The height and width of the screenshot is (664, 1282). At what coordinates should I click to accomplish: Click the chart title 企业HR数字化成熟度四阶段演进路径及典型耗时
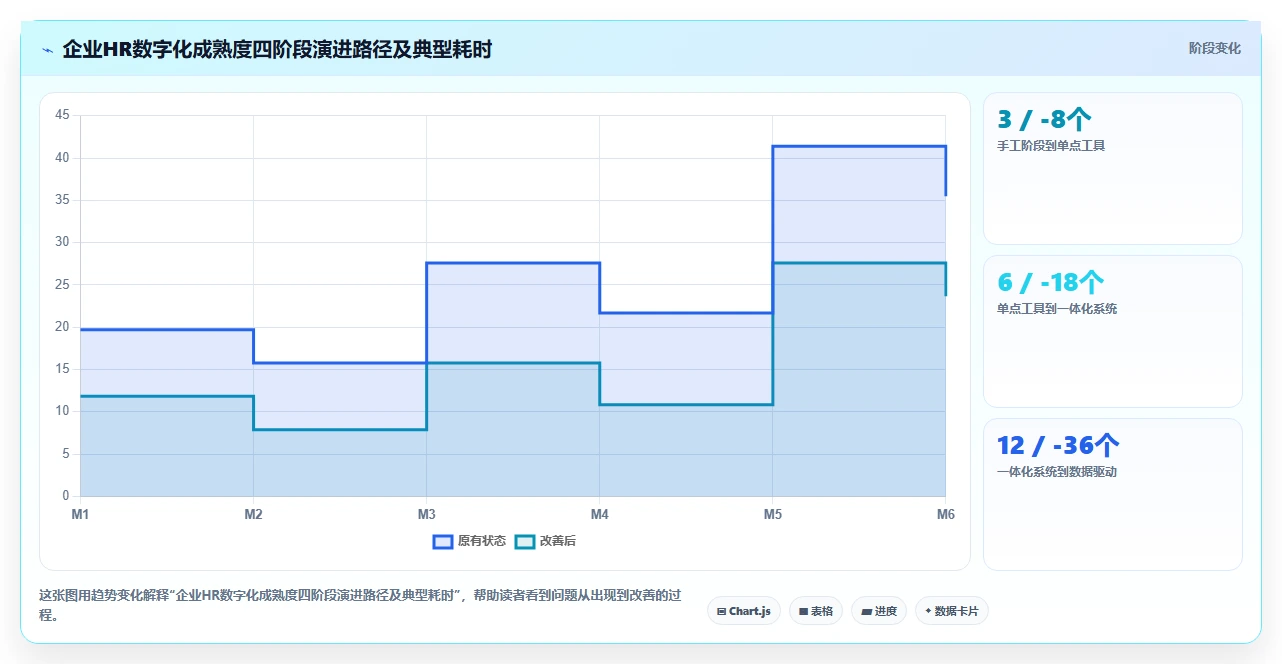pos(277,49)
